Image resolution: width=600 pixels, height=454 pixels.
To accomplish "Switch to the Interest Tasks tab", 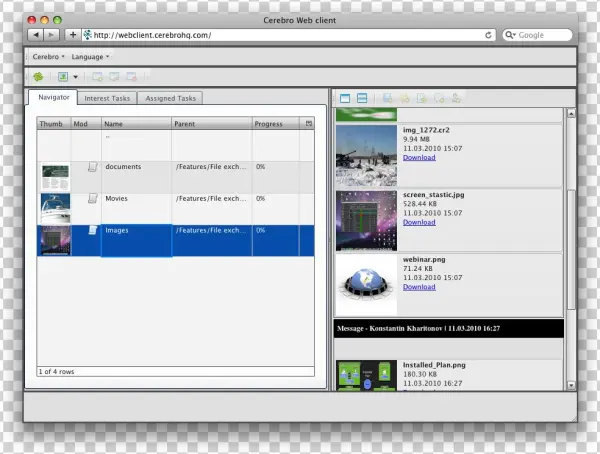I will [107, 98].
